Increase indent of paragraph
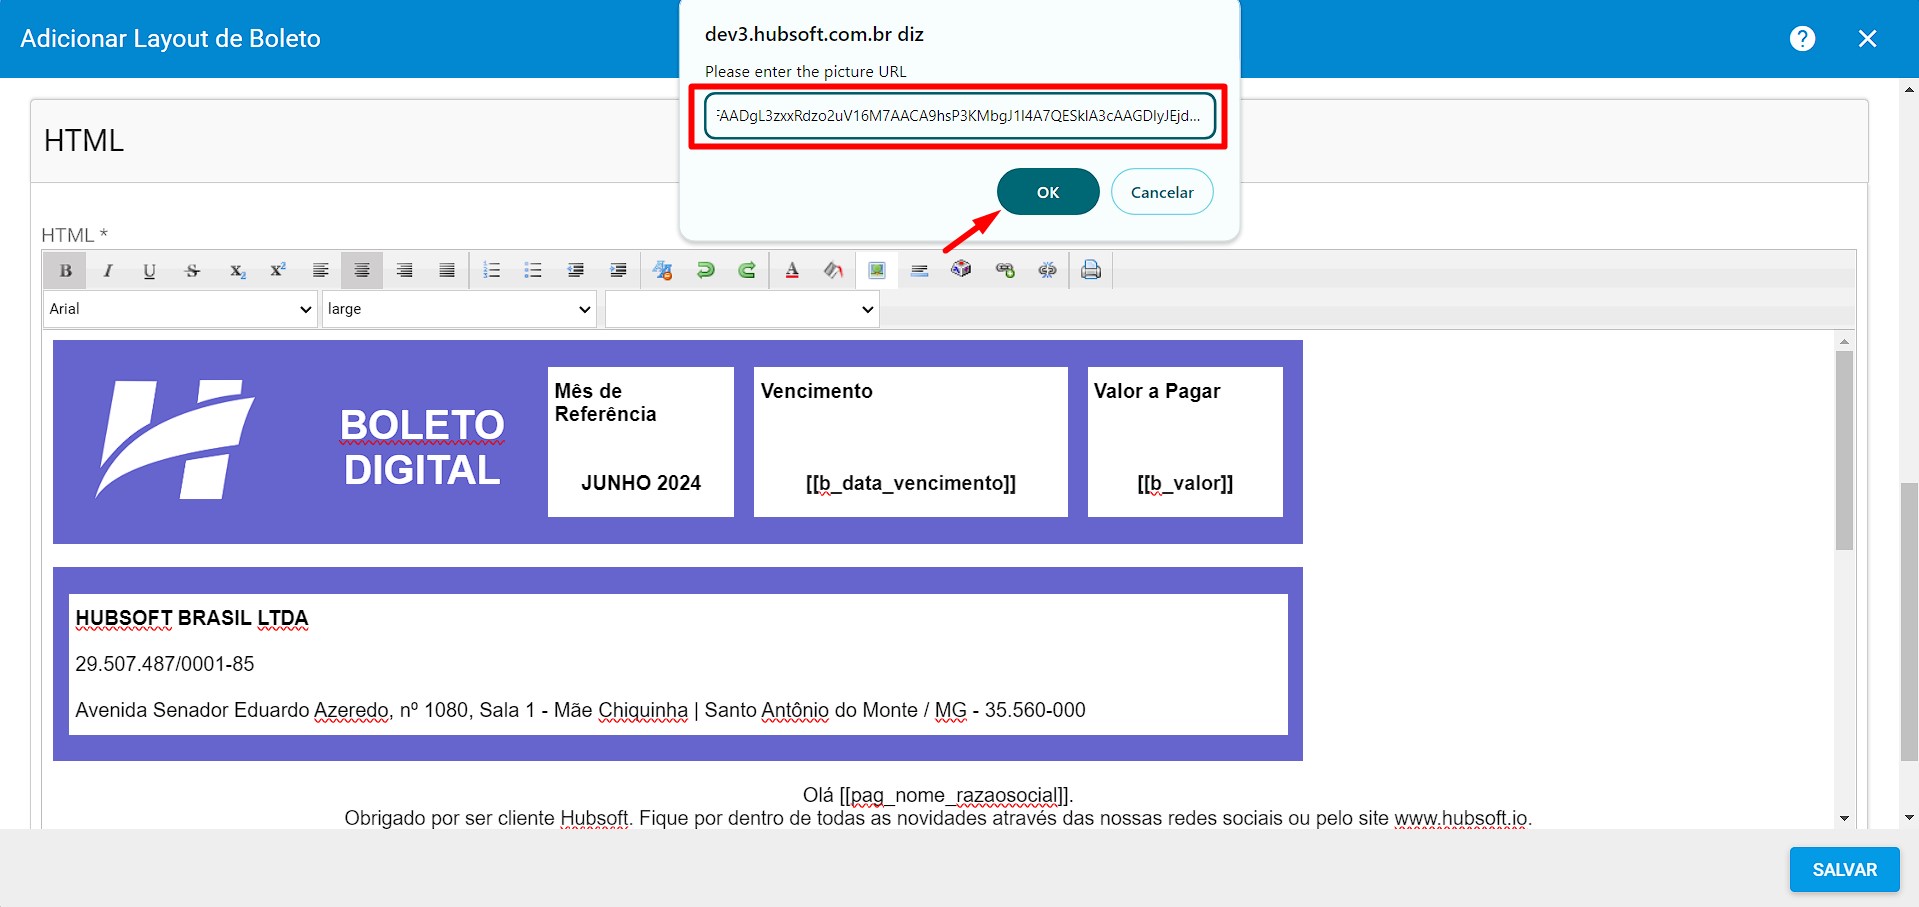The image size is (1919, 907). click(x=618, y=270)
